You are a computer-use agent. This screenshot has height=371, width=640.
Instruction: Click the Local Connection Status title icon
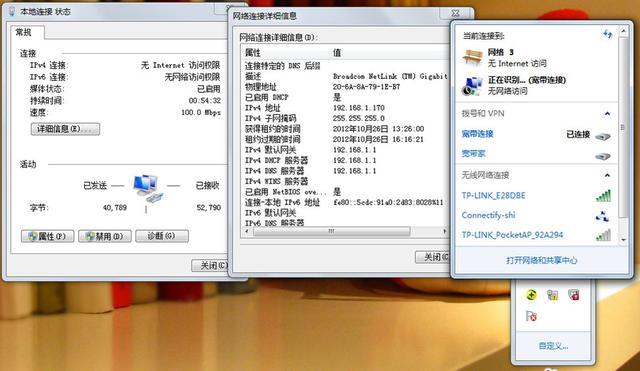pos(12,11)
